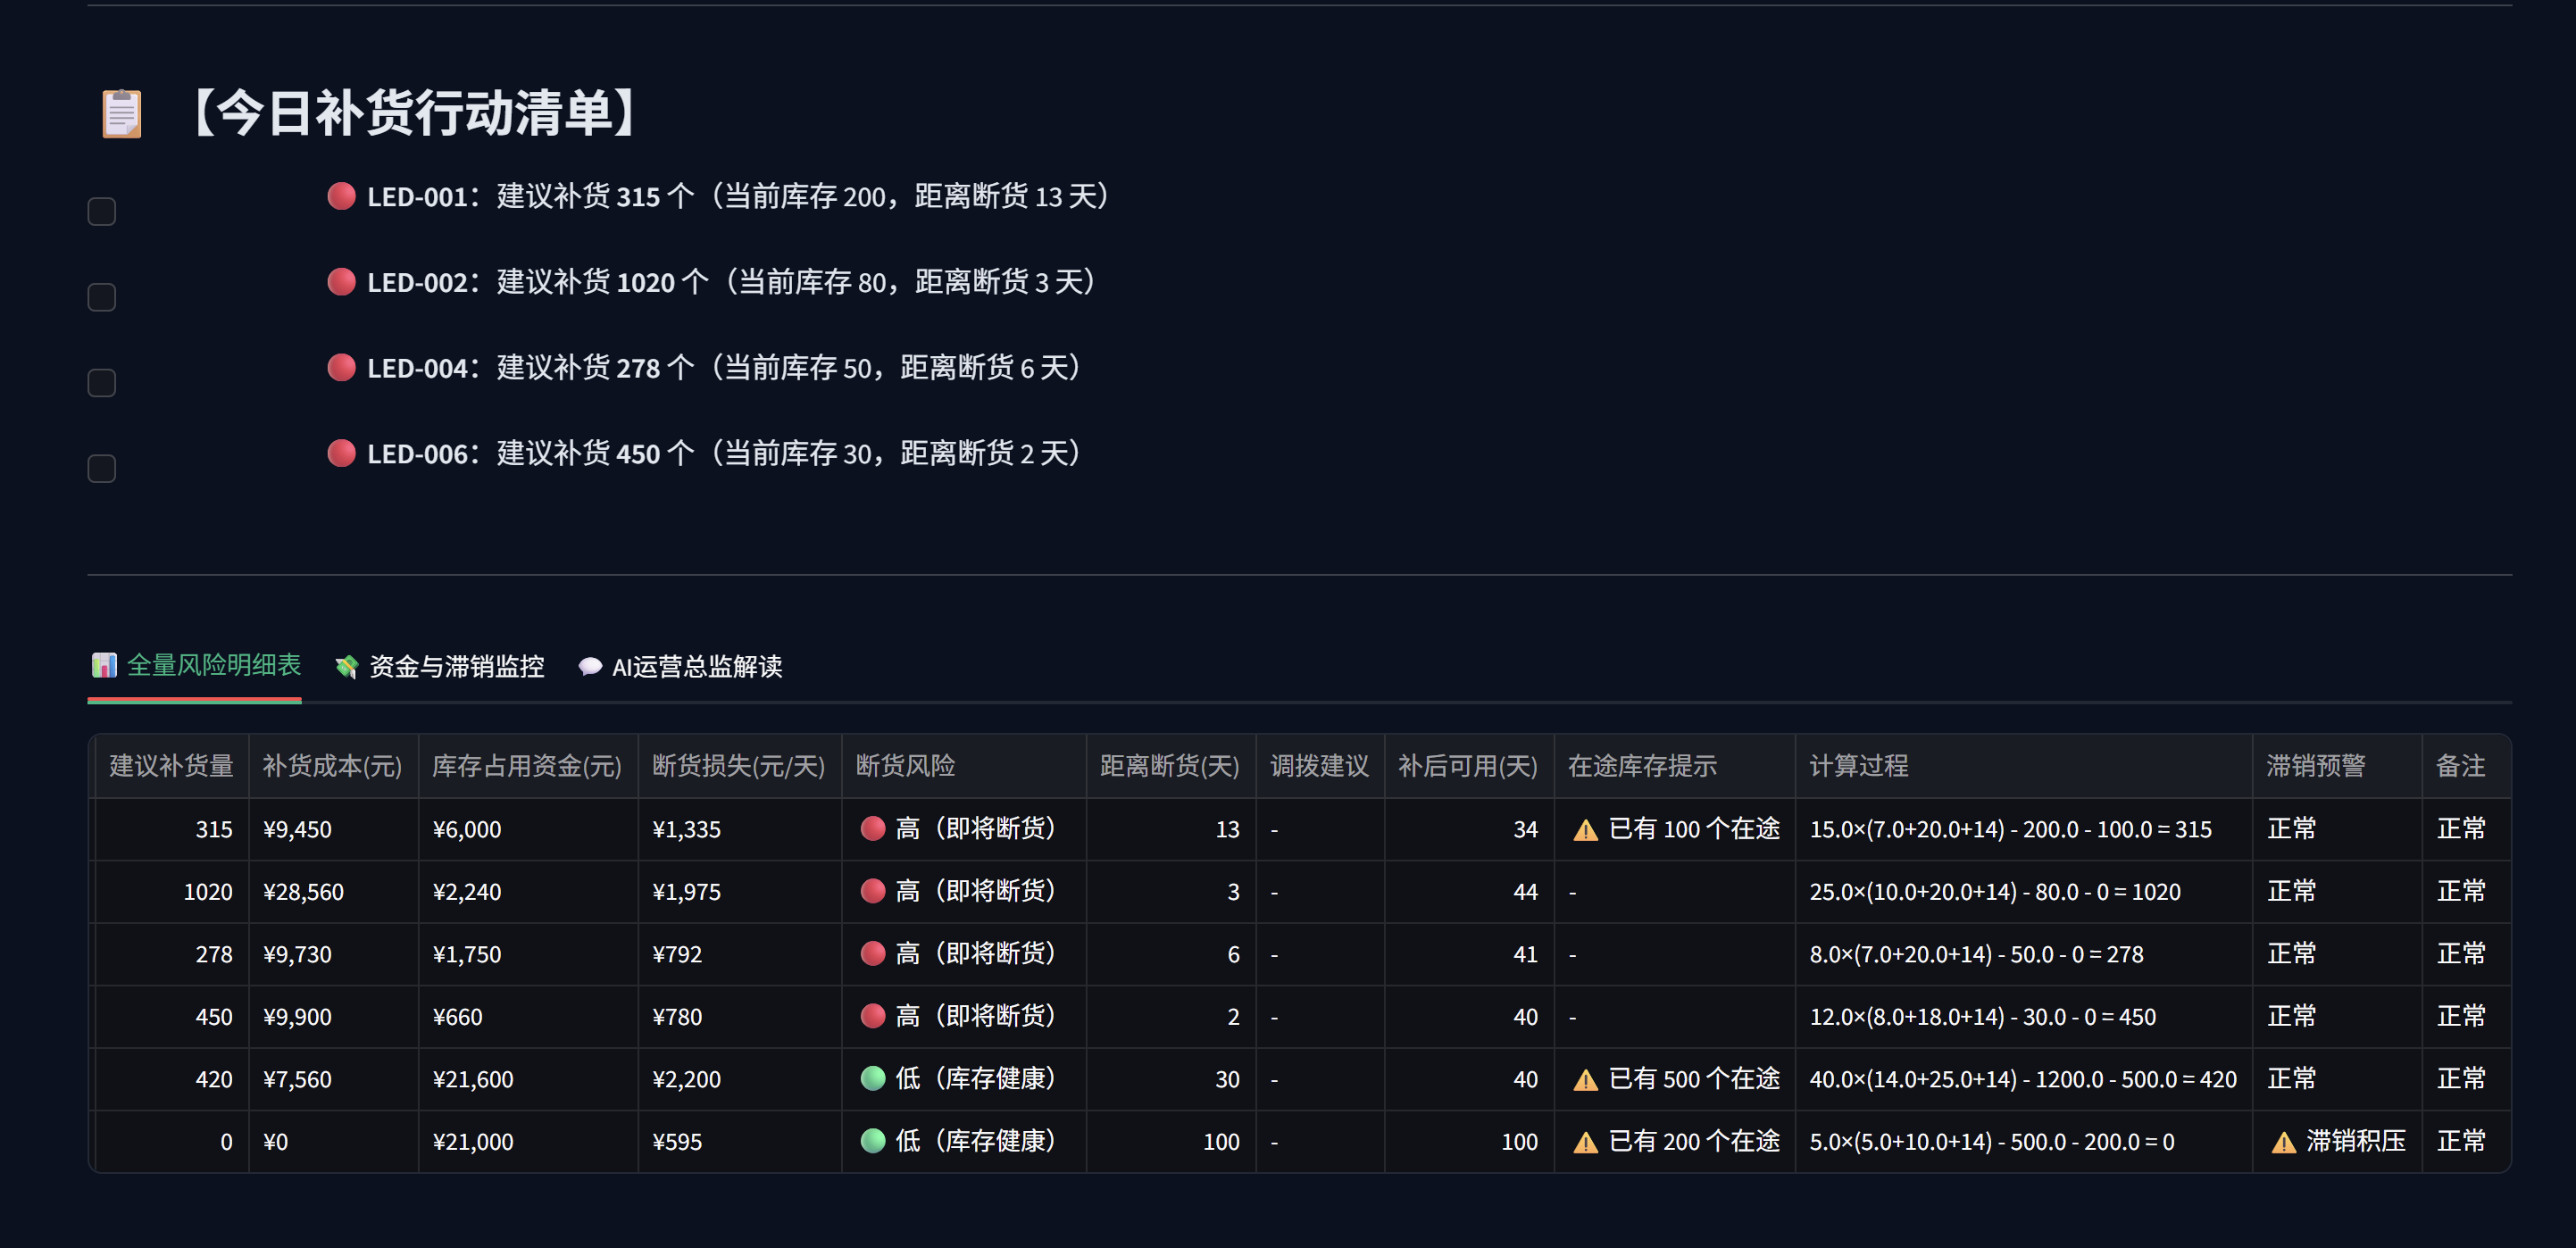The width and height of the screenshot is (2576, 1248).
Task: Sort by 库存占用资金(元) column header
Action: pos(528,766)
